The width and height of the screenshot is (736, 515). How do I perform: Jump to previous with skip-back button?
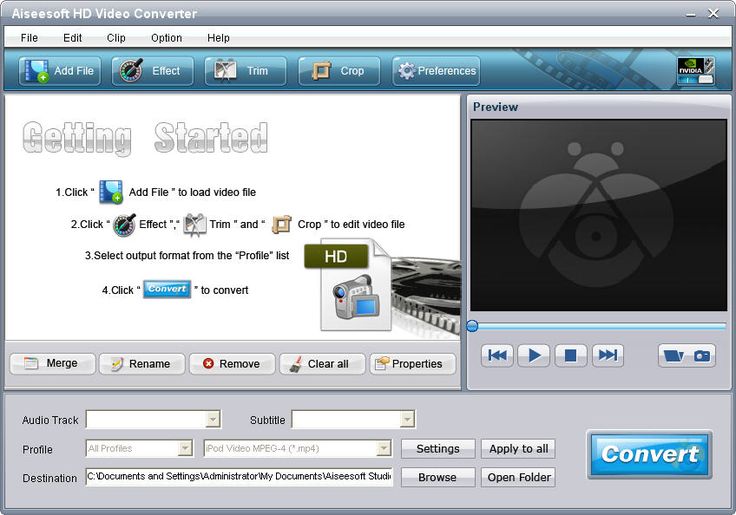(x=498, y=355)
